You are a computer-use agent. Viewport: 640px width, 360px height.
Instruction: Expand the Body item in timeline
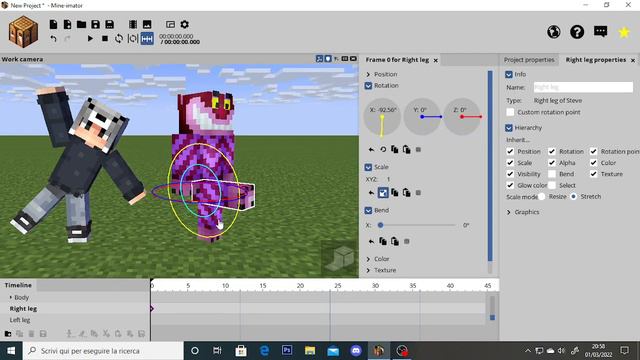(x=11, y=297)
